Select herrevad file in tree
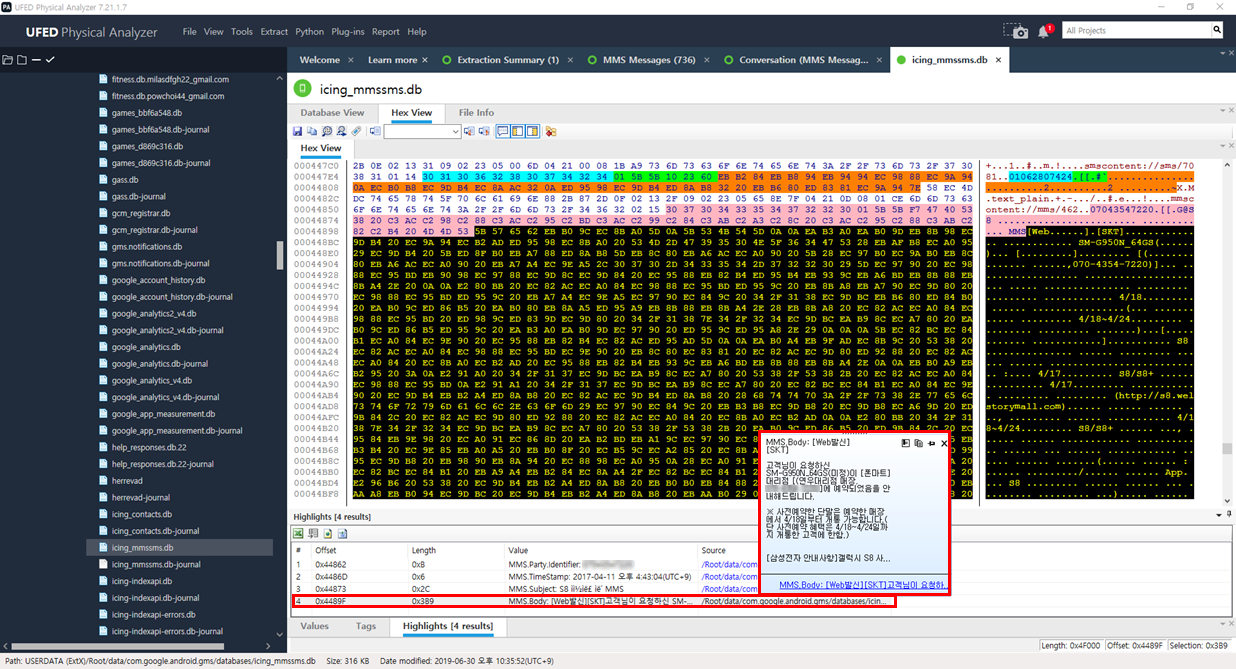The width and height of the screenshot is (1236, 669). click(x=127, y=481)
